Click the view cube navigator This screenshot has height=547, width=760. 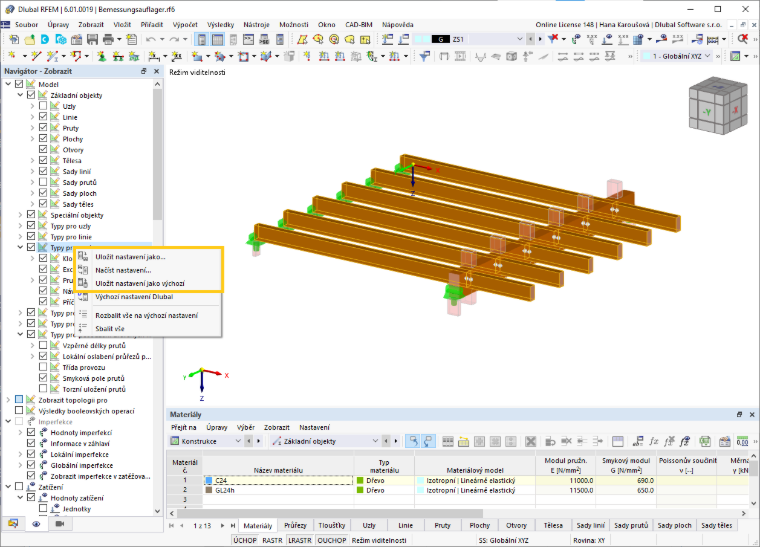[718, 105]
